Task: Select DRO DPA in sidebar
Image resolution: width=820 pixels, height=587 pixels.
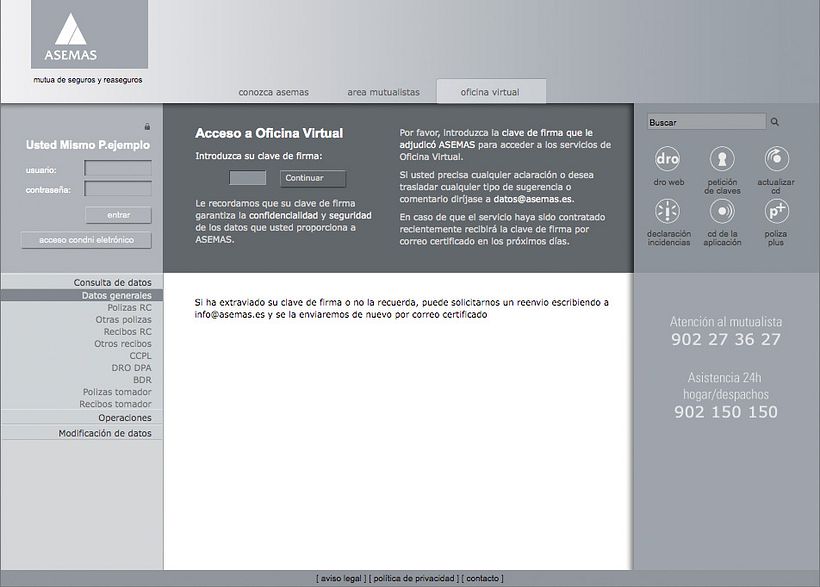Action: tap(131, 368)
